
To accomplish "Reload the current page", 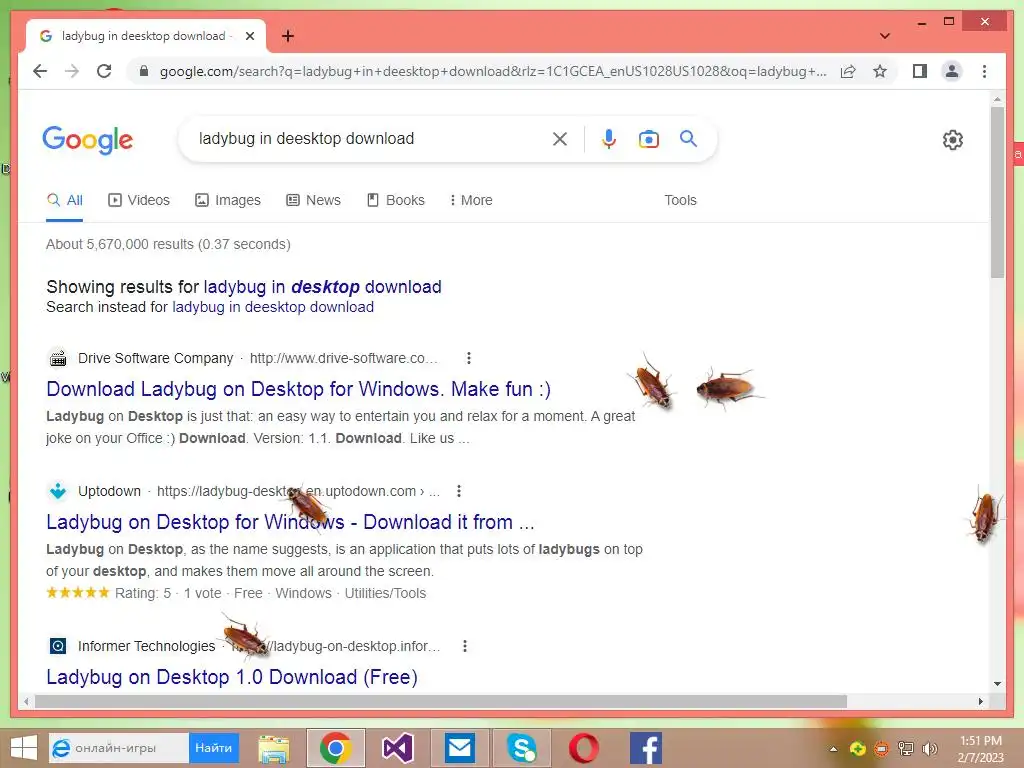I will (x=104, y=71).
